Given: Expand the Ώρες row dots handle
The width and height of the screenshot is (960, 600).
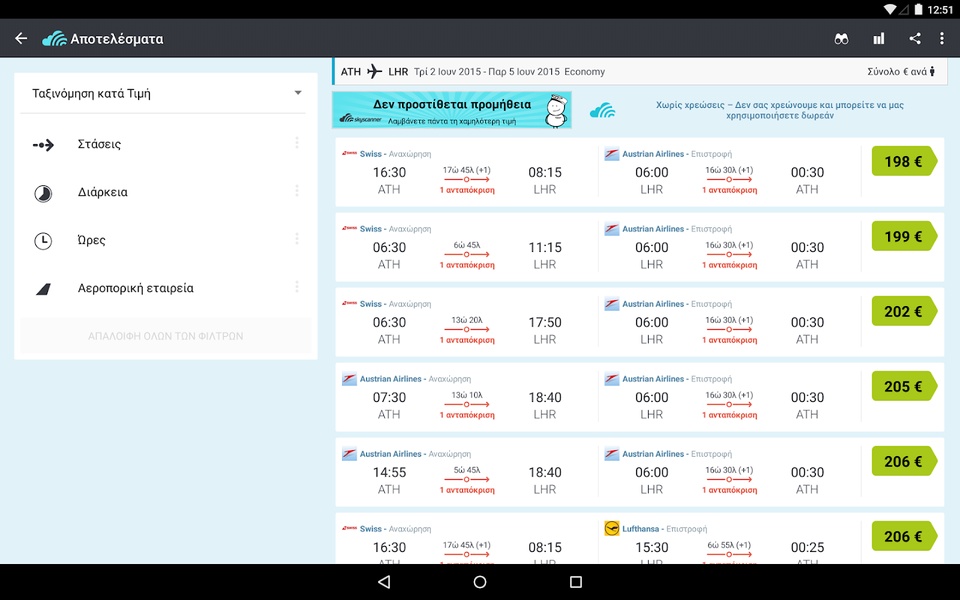Looking at the screenshot, I should pos(297,239).
